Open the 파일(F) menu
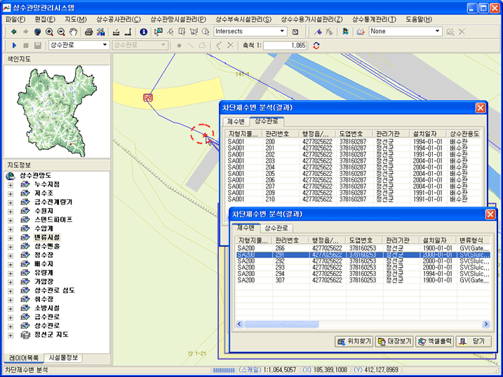503x377 pixels. pos(15,19)
